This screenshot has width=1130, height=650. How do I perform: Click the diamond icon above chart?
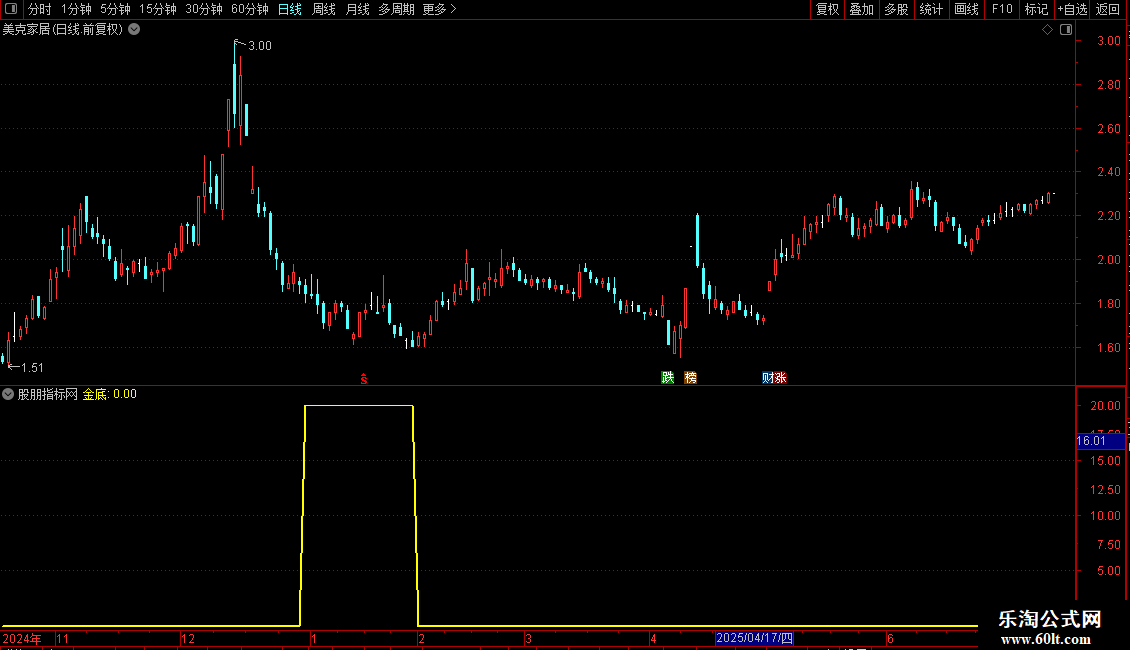(1048, 30)
